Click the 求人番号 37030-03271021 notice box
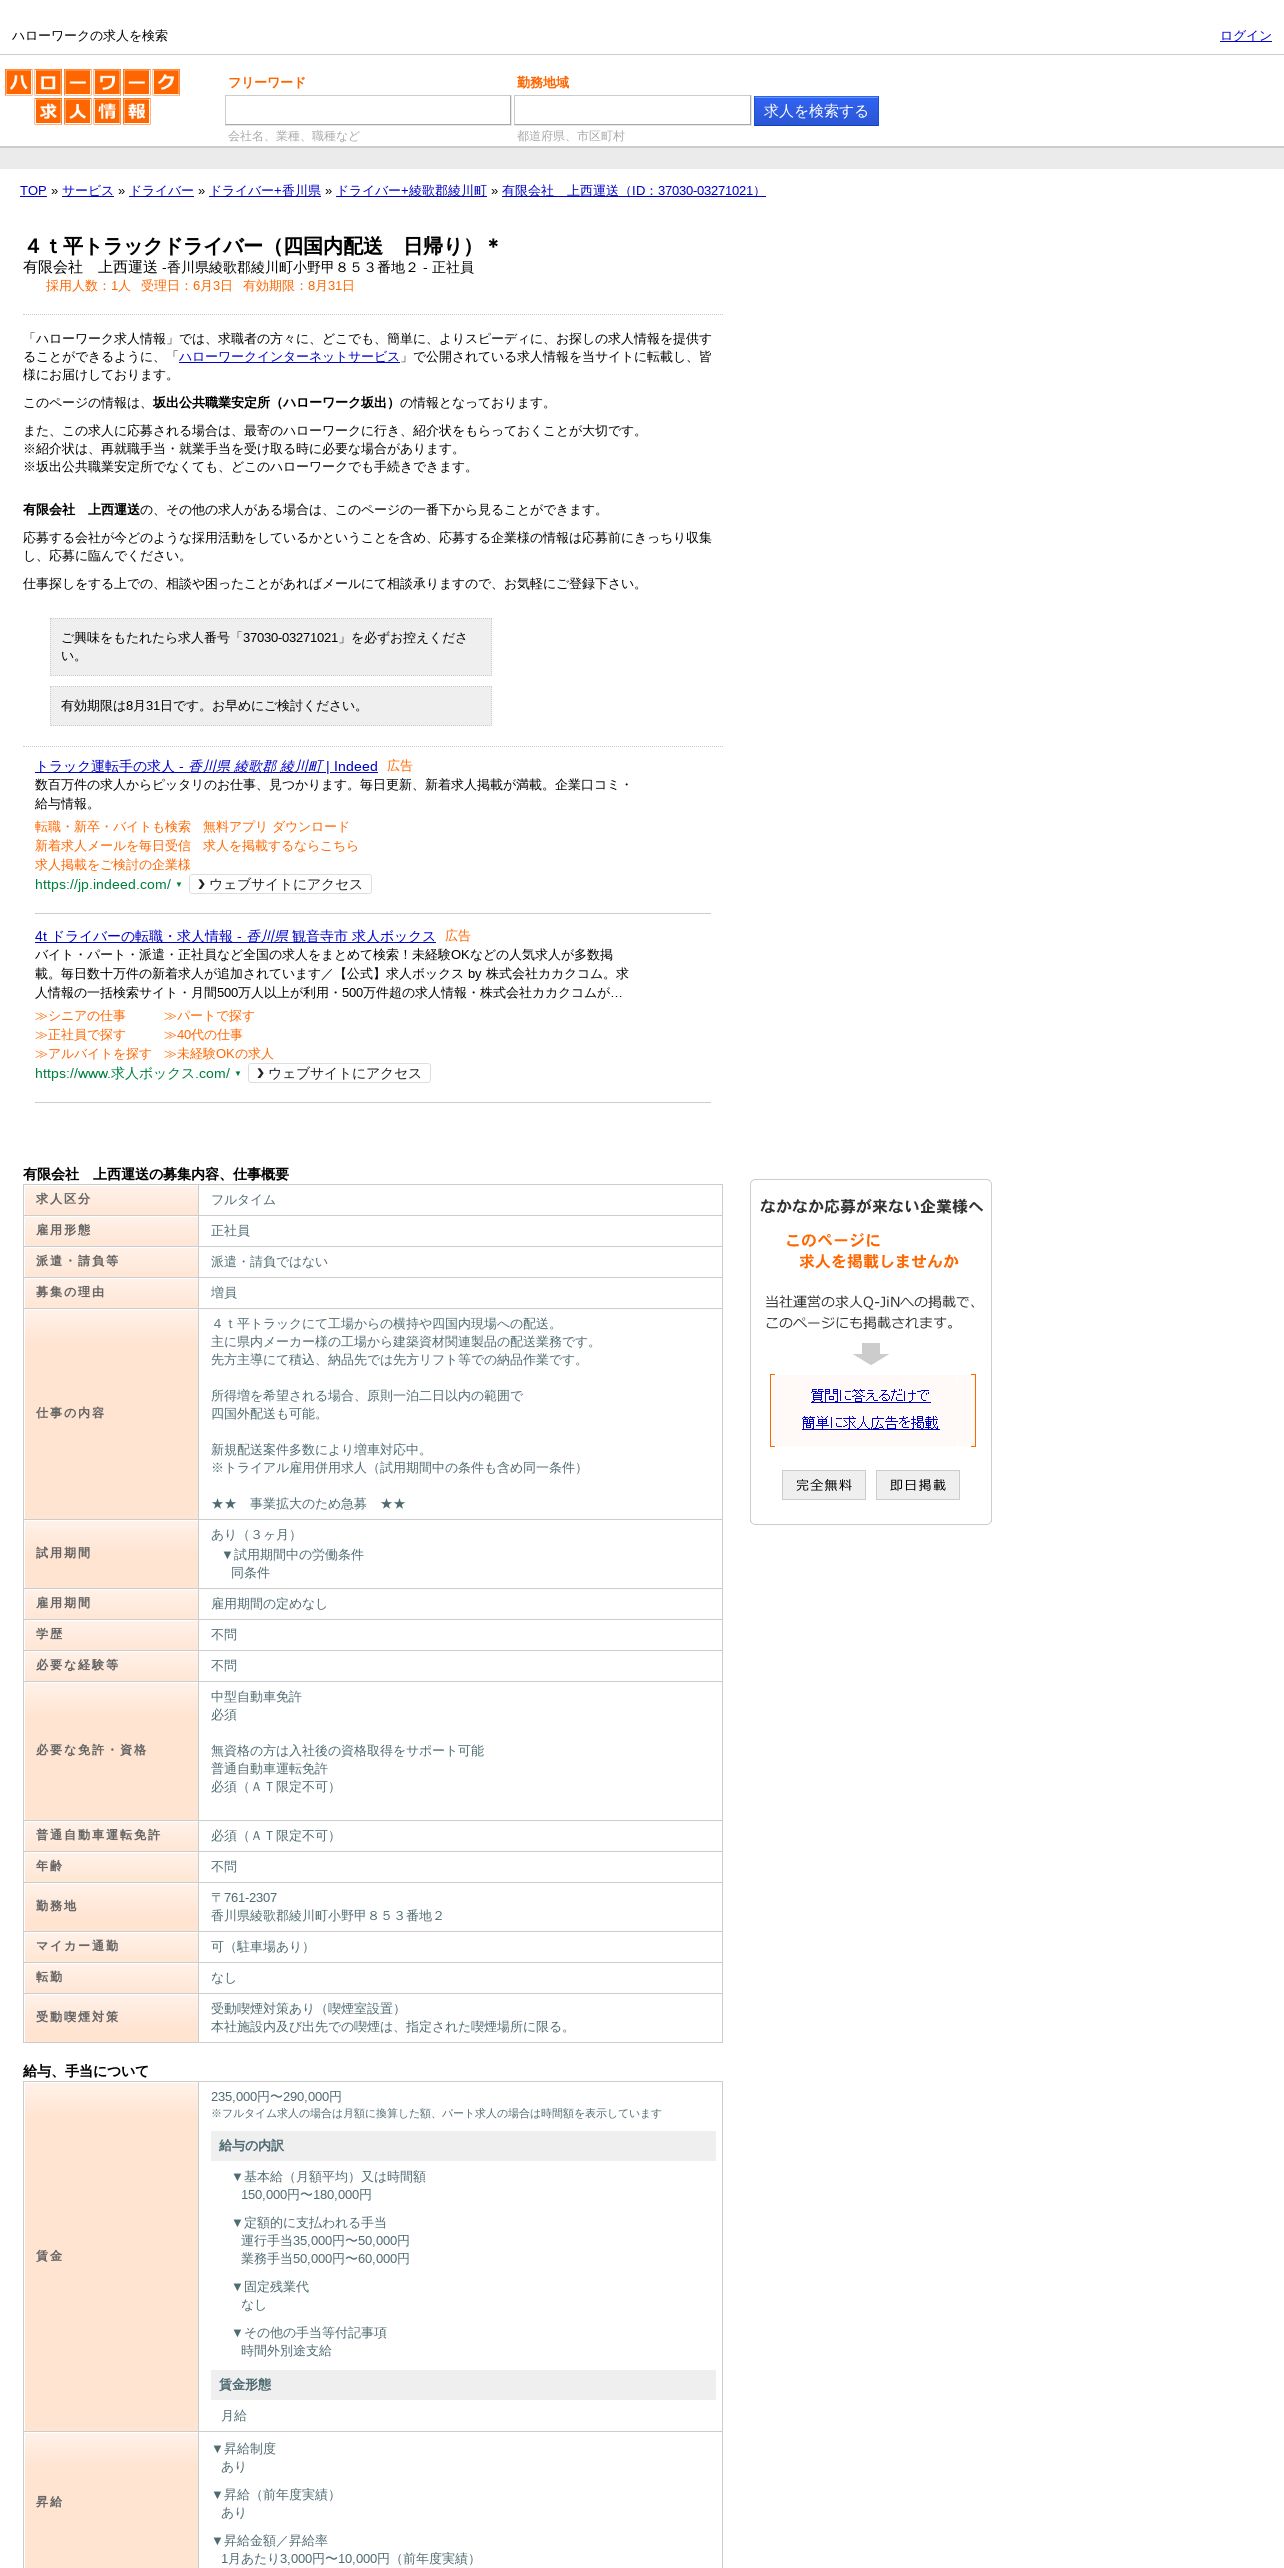The height and width of the screenshot is (2568, 1284). (x=271, y=647)
